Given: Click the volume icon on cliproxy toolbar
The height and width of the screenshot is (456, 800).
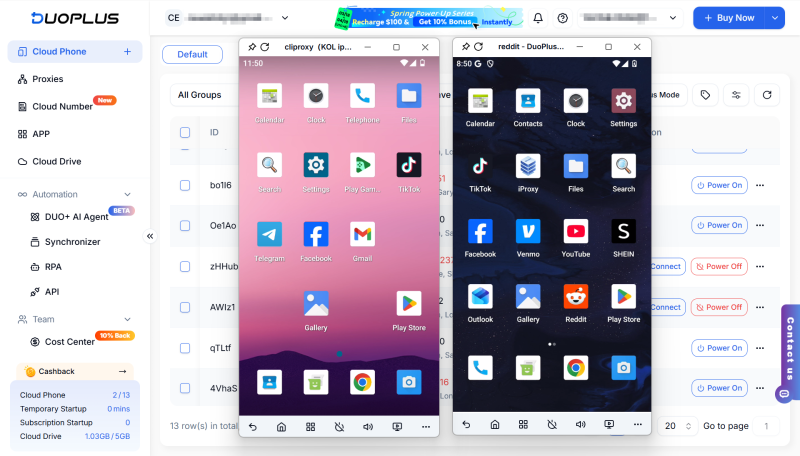Looking at the screenshot, I should pyautogui.click(x=368, y=426).
